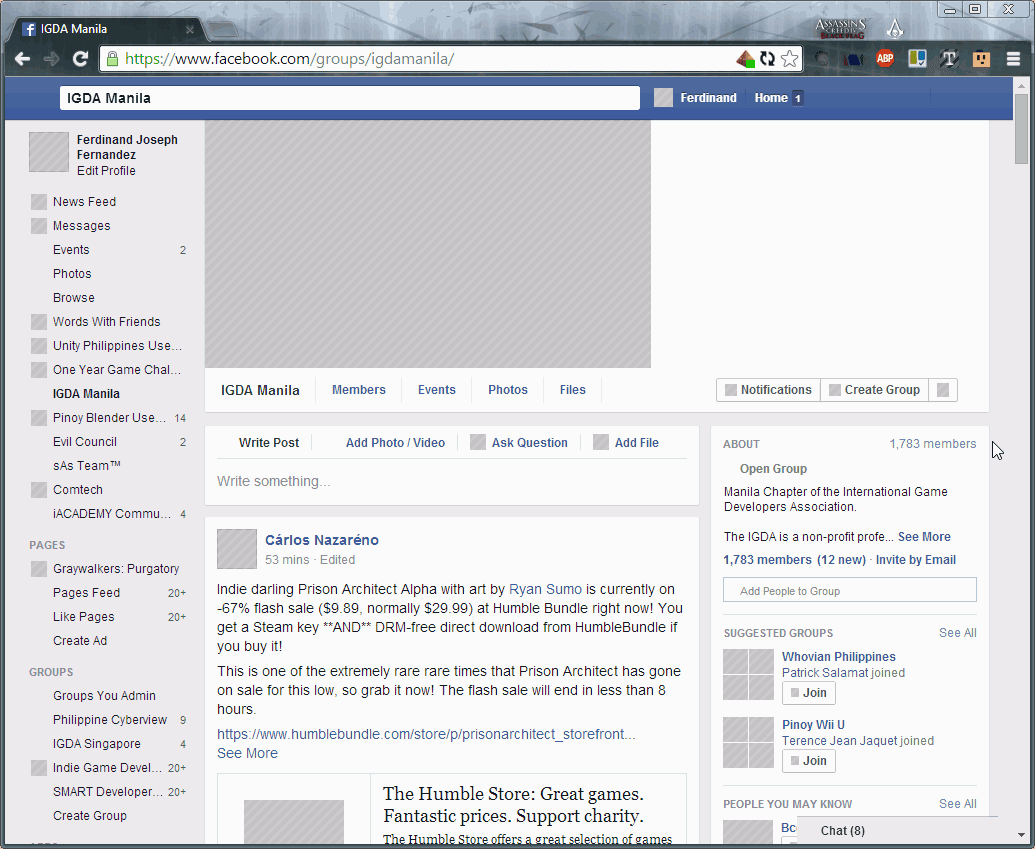Open the Notifications group button
Screen dimensions: 1035x849
(x=768, y=390)
